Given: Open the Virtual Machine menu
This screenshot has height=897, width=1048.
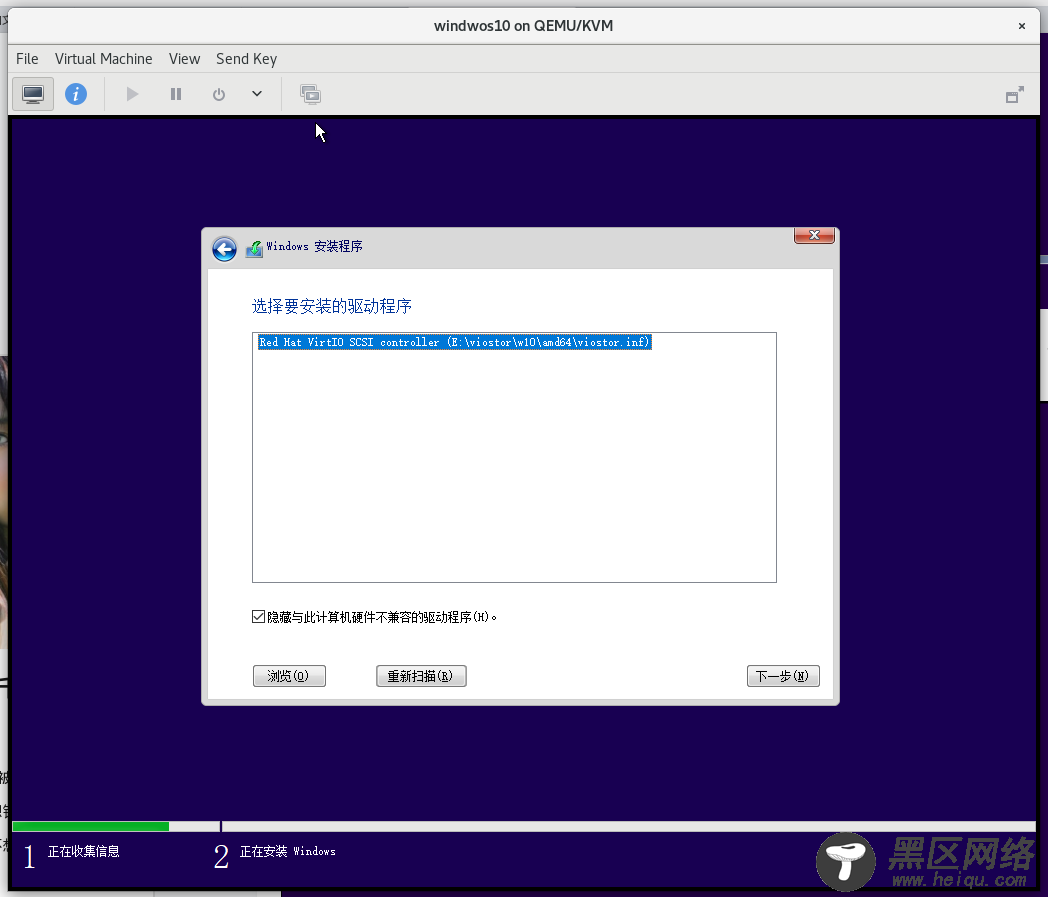Looking at the screenshot, I should [104, 59].
